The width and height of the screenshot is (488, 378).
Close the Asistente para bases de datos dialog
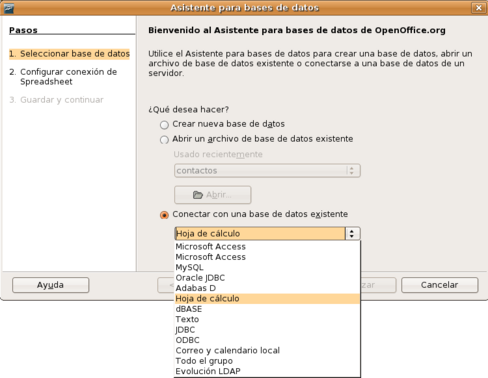[478, 8]
